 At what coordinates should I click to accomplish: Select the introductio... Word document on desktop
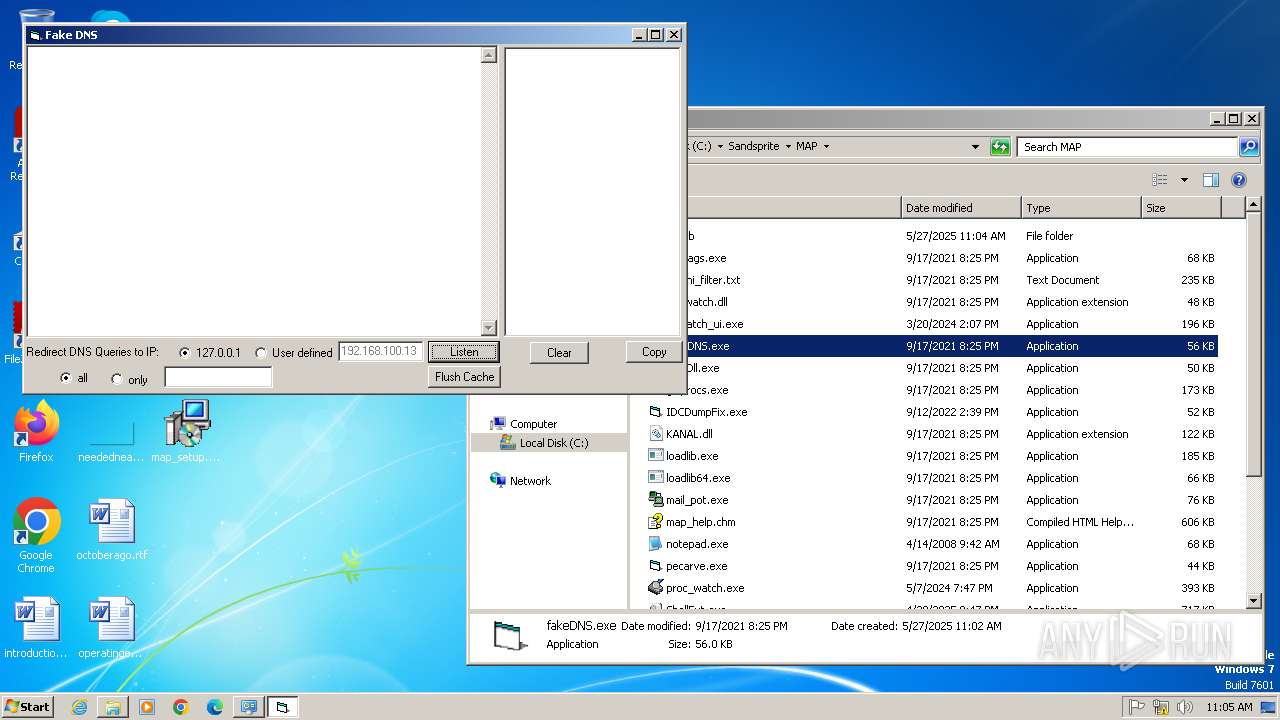(36, 629)
